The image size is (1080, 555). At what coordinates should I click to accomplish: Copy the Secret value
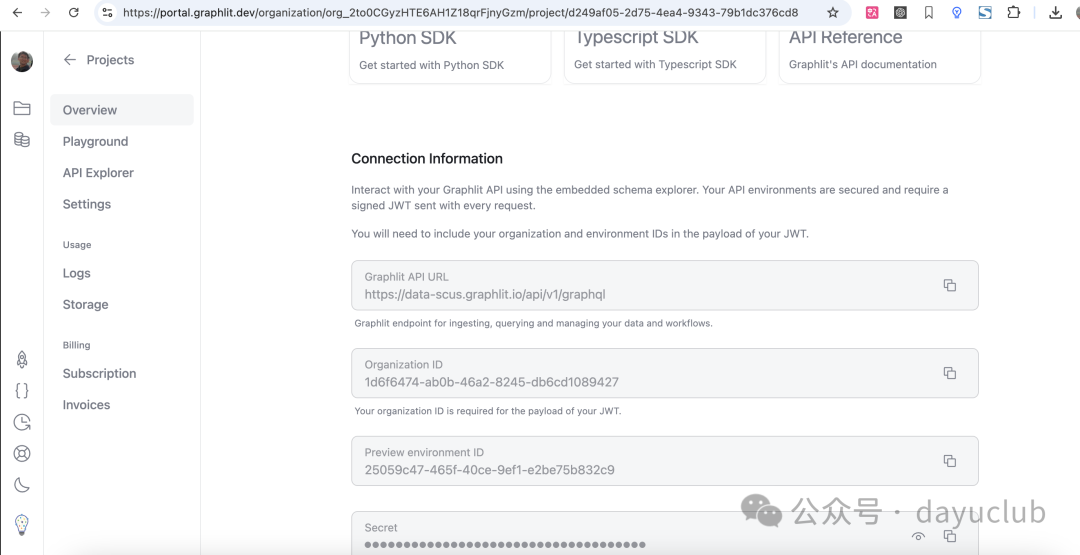[x=949, y=537]
